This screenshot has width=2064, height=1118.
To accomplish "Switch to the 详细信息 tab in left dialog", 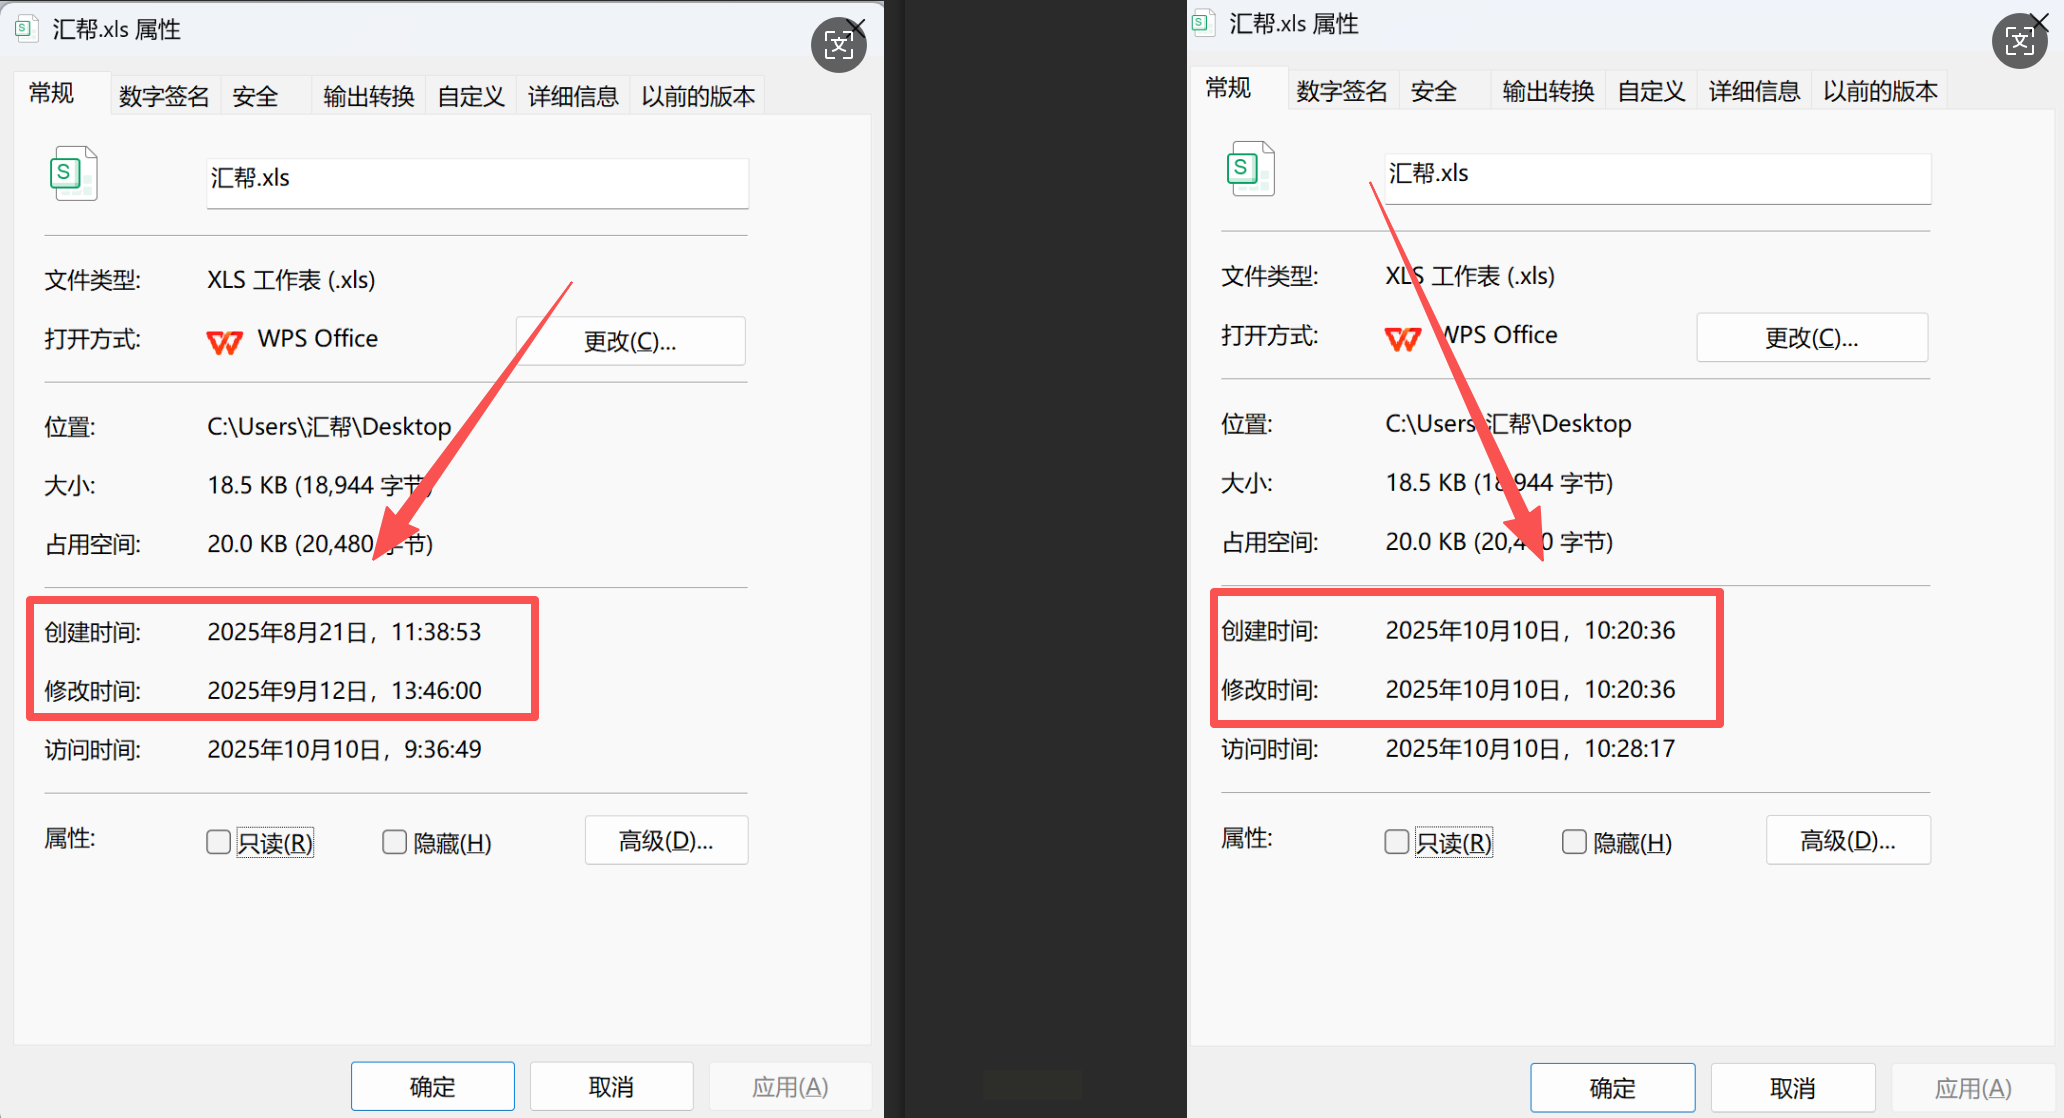I will pos(573,96).
